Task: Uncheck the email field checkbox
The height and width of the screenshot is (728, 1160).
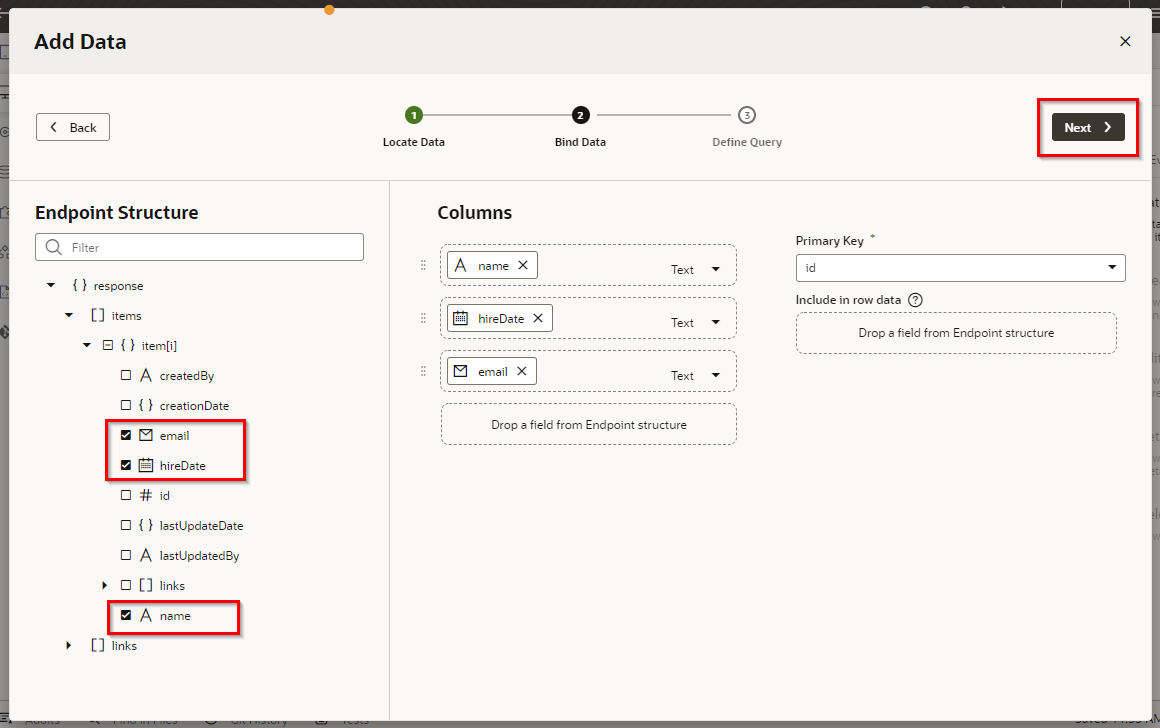Action: [x=126, y=435]
